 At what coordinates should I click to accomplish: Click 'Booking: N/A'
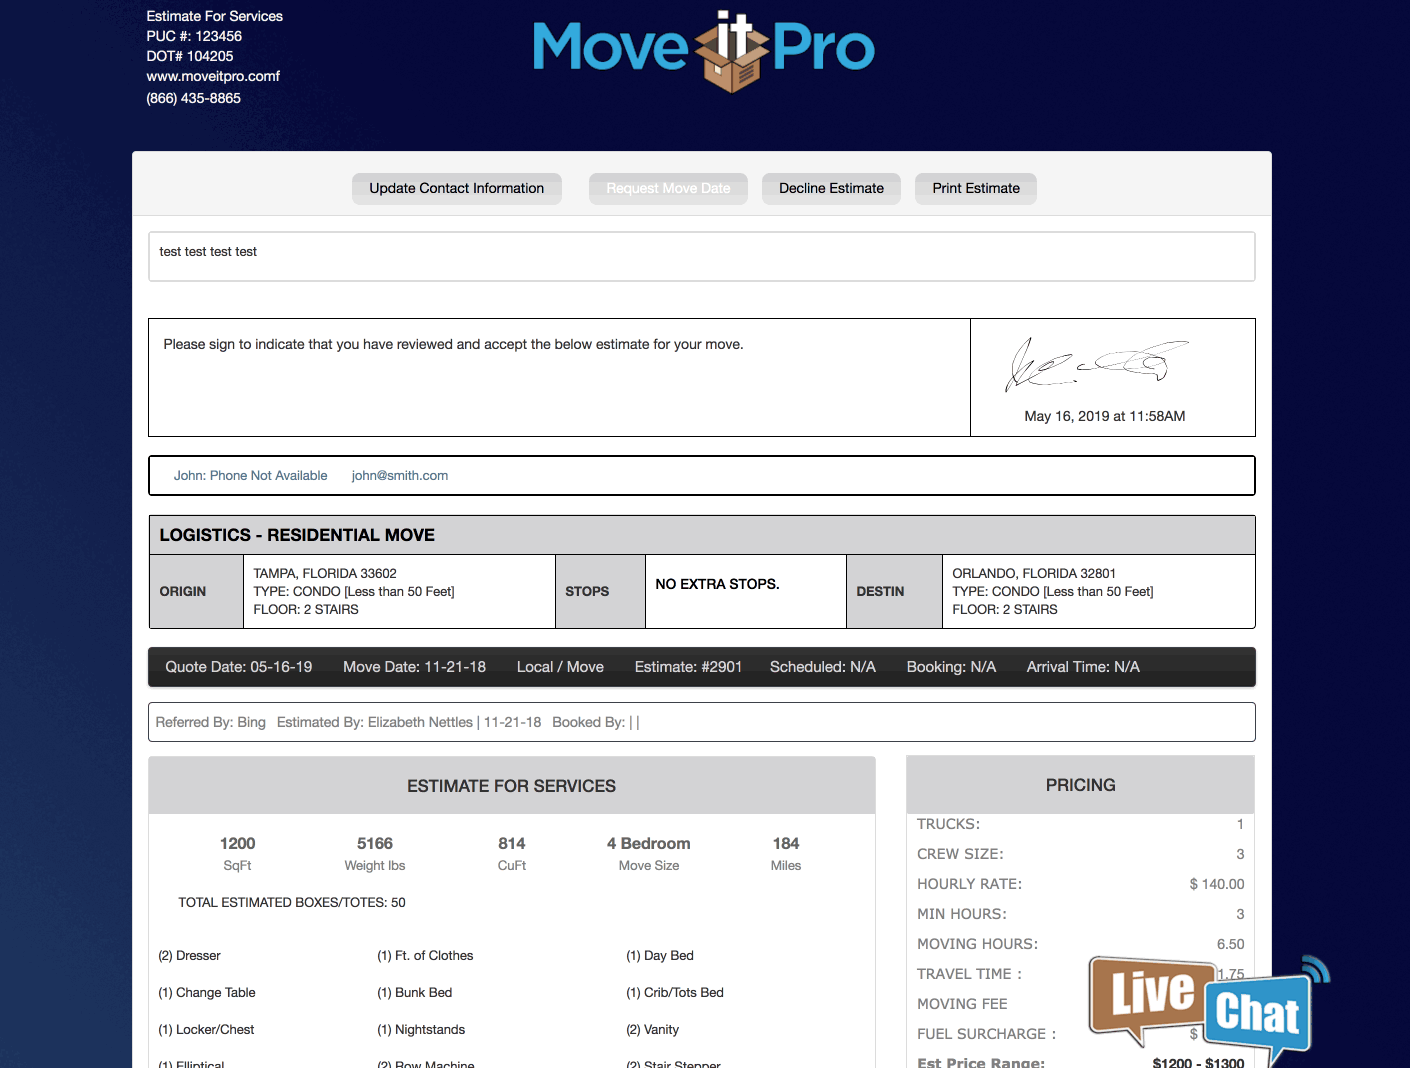tap(951, 667)
